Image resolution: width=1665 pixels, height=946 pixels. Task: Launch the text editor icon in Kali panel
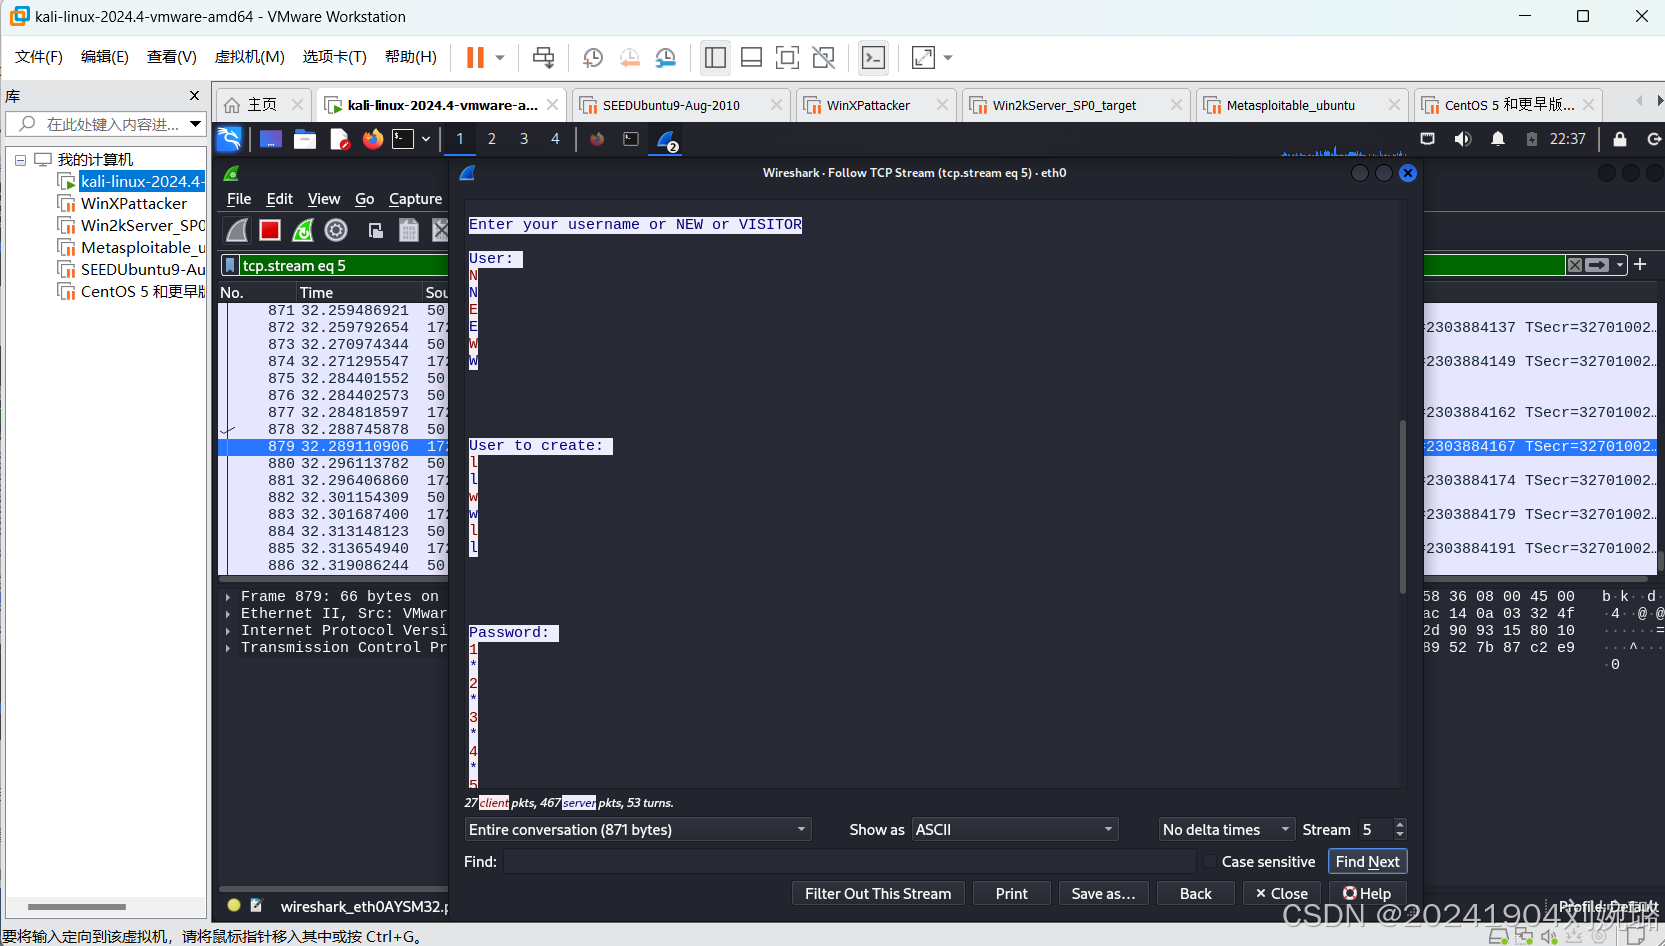coord(340,139)
